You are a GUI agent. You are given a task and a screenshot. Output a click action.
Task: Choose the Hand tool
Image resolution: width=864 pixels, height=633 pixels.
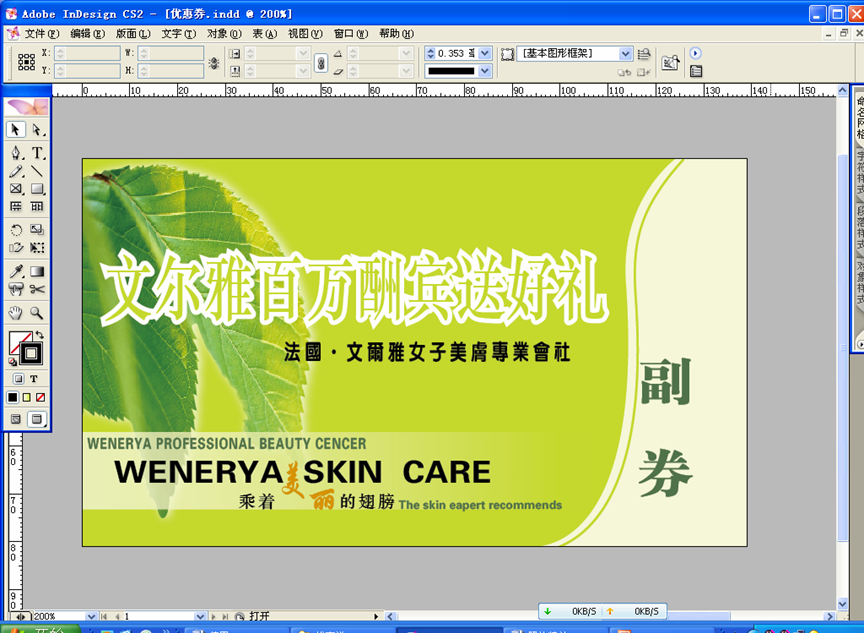pyautogui.click(x=16, y=313)
